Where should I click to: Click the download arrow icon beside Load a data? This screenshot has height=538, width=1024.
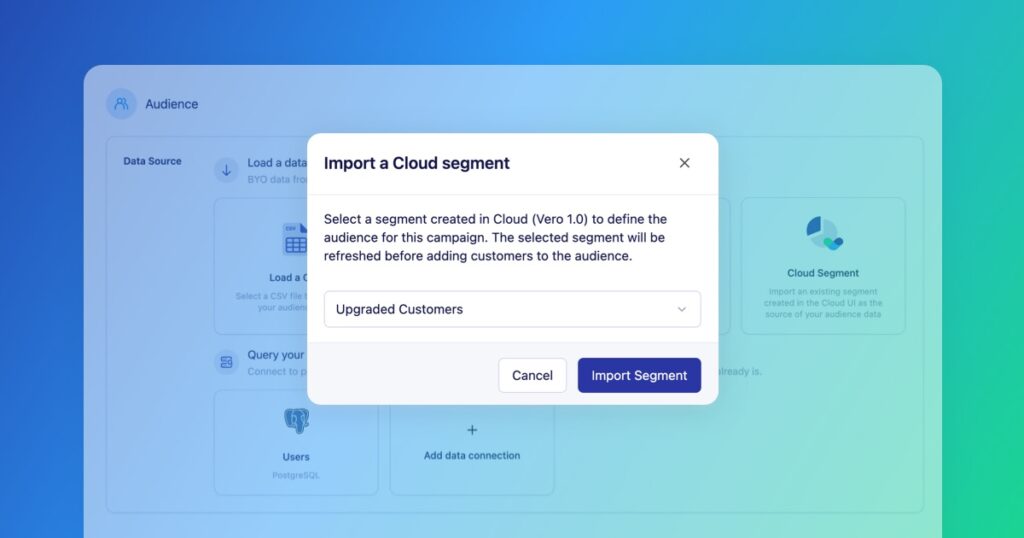click(227, 169)
